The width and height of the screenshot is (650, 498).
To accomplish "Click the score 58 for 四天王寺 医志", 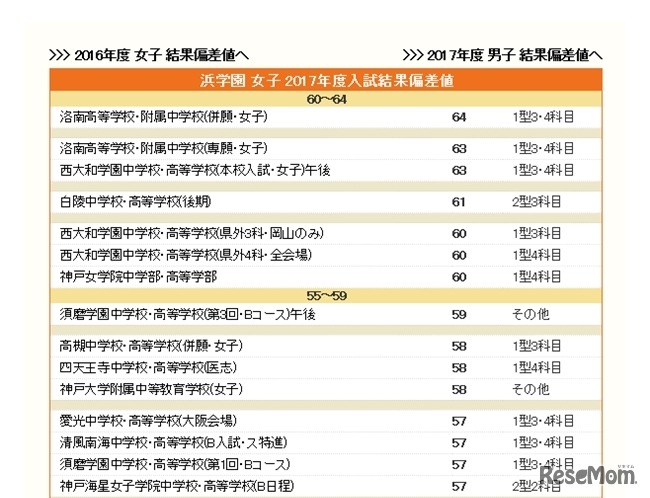I will point(459,368).
